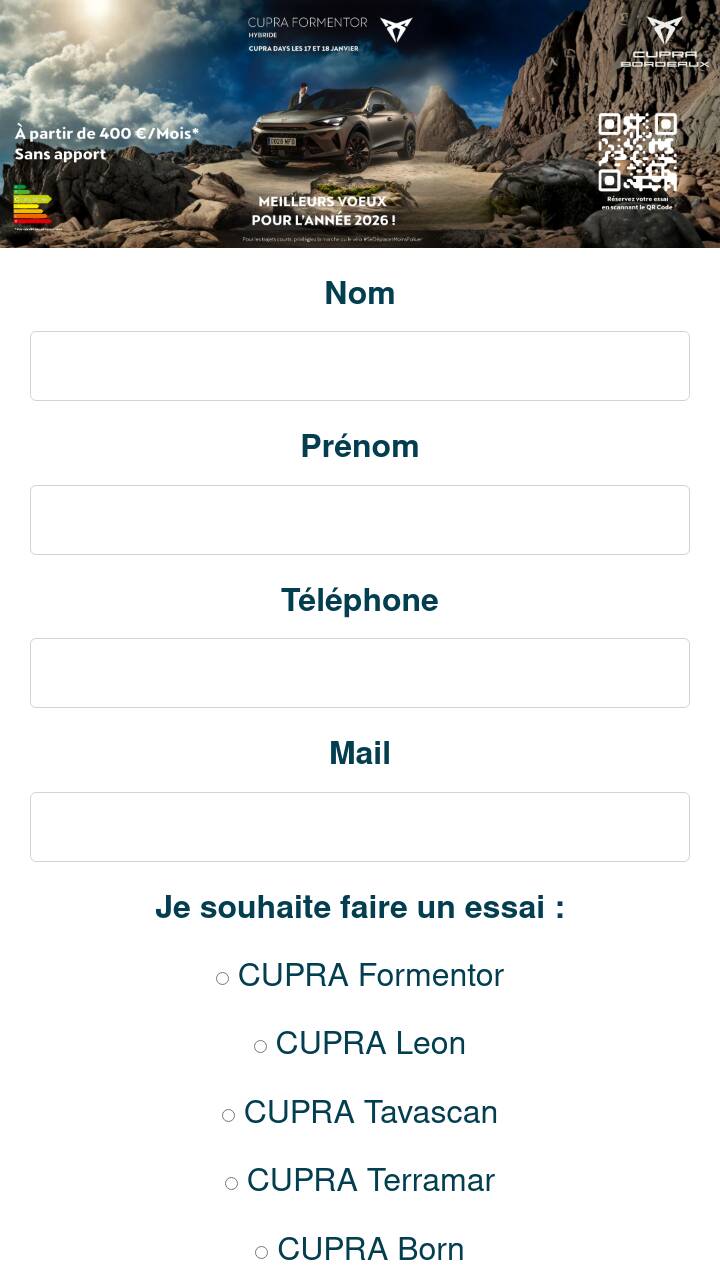Image resolution: width=720 pixels, height=1280 pixels.
Task: Click into the Mail text field
Action: click(x=360, y=827)
